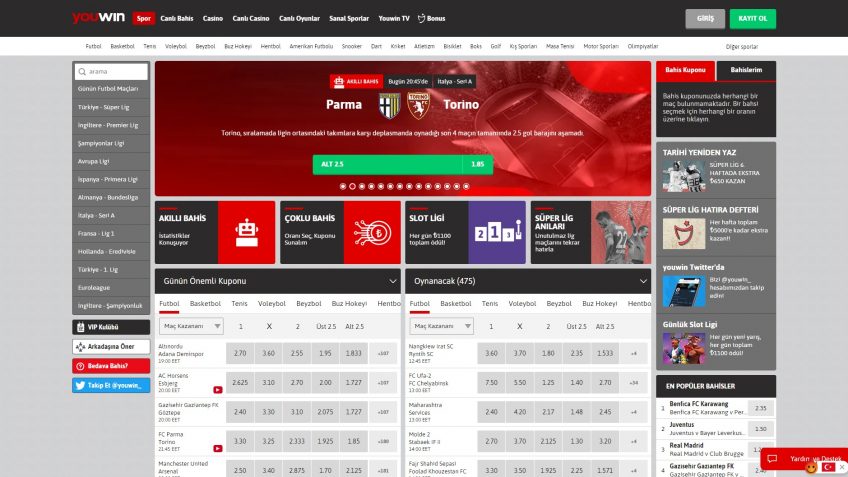Screen dimensions: 848x477
Task: Click the live stream icon for FC Parma match
Action: click(217, 448)
